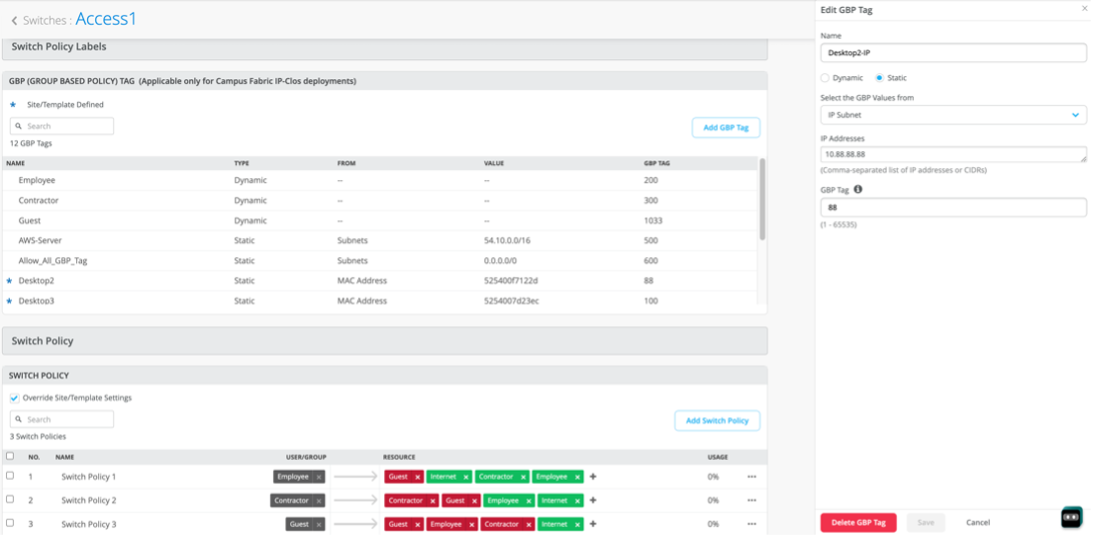Remove Employee tag from Switch Policy 1 user group
Viewport: 1093px width, 537px height.
(319, 477)
